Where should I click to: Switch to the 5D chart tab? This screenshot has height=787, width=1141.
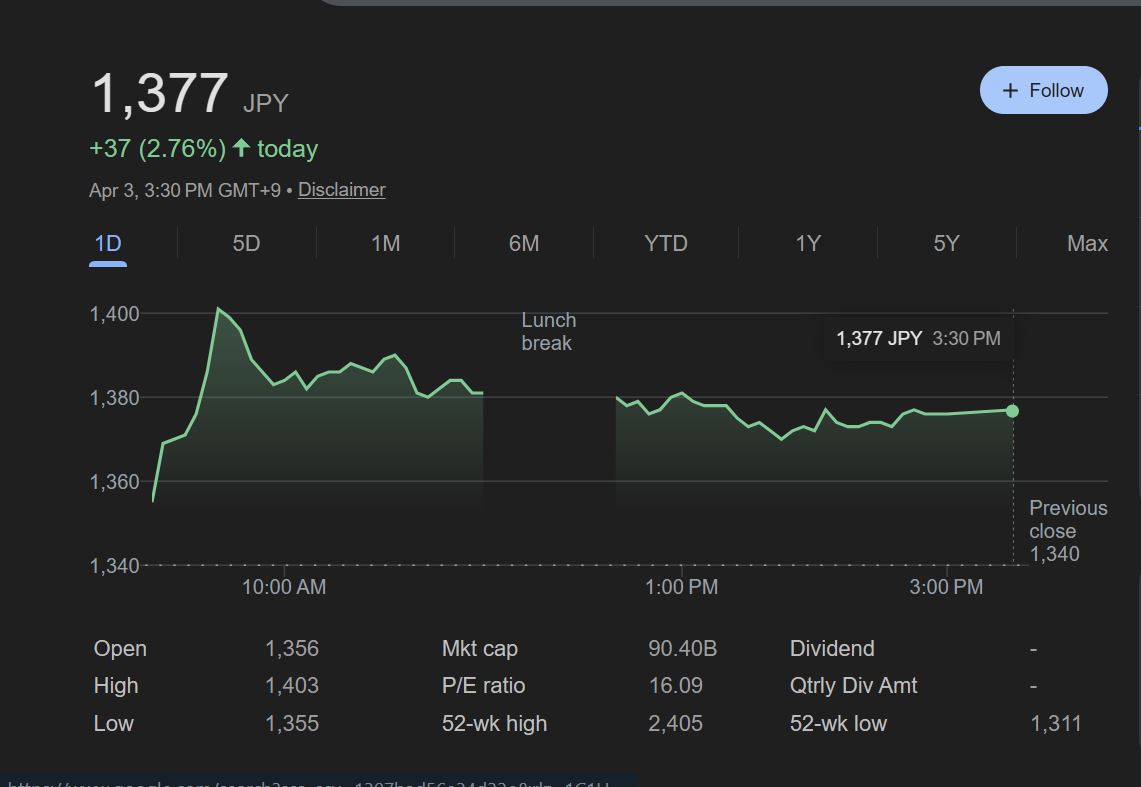246,244
